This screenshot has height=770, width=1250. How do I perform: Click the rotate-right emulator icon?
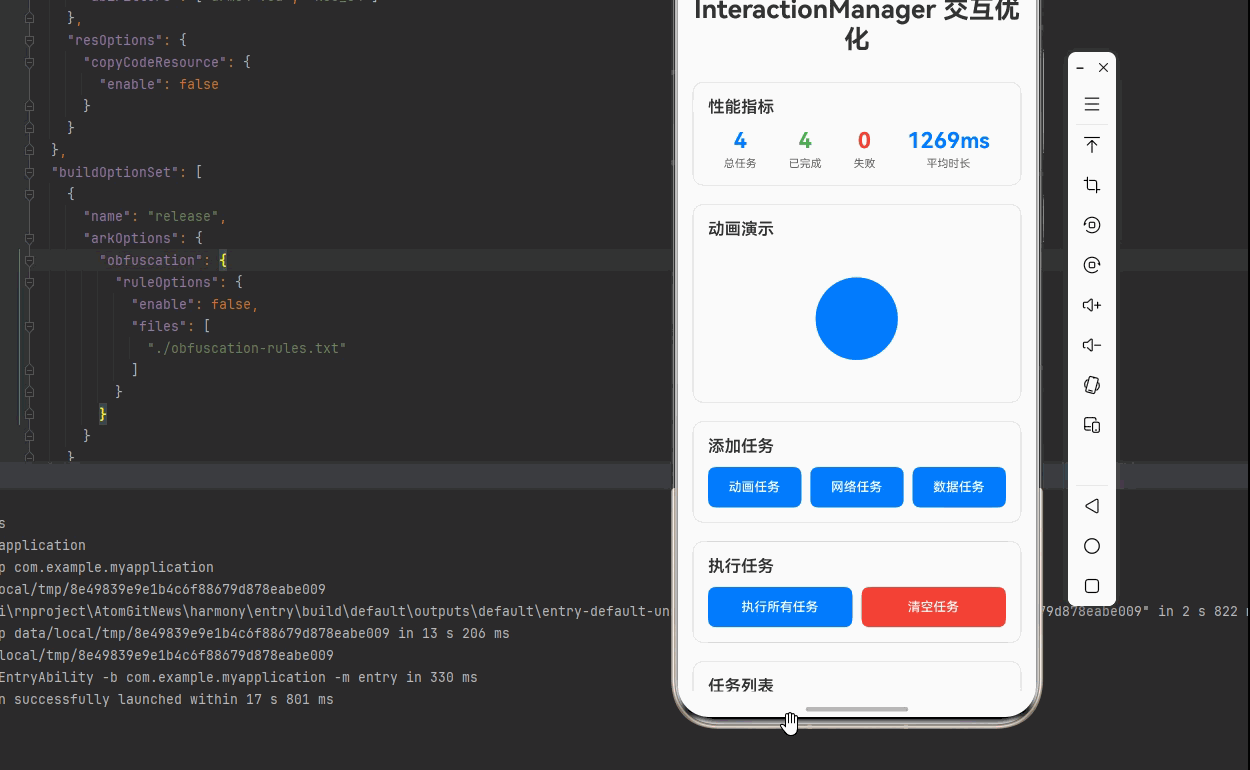(x=1091, y=265)
